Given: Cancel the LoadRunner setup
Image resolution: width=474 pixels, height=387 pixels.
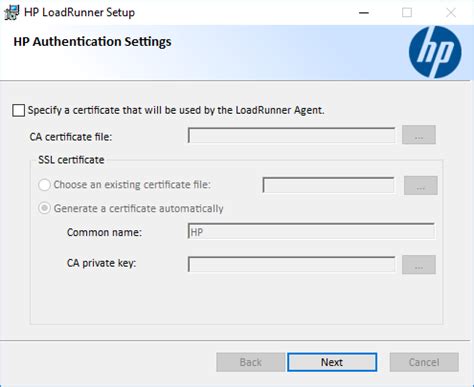Looking at the screenshot, I should pyautogui.click(x=424, y=362).
